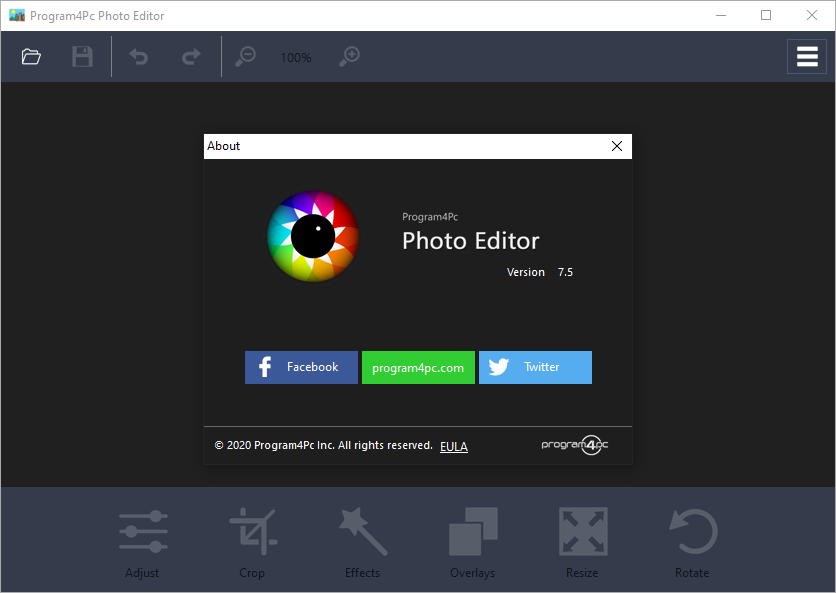Viewport: 836px width, 593px height.
Task: Minimize the Photo Editor window
Action: tap(721, 15)
